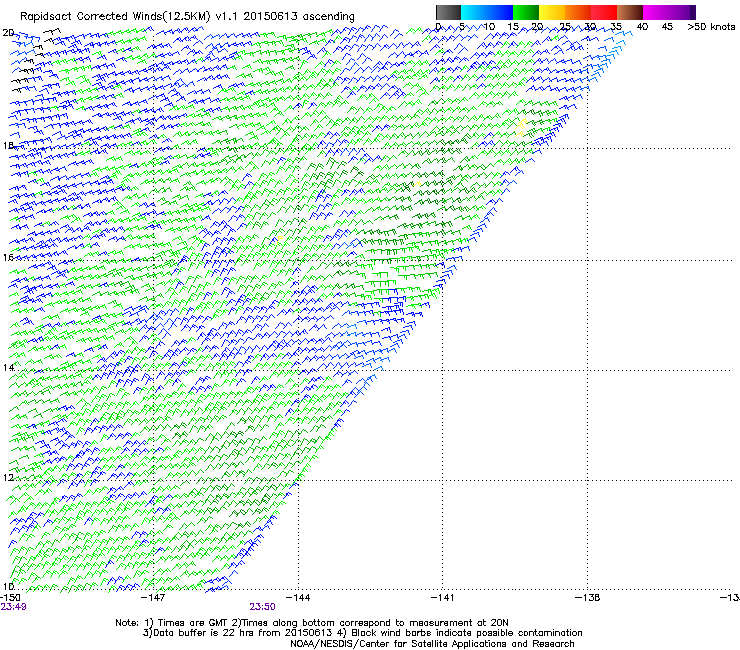Image resolution: width=740 pixels, height=650 pixels.
Task: Click the date '20150613 ascending' in the title
Action: pyautogui.click(x=299, y=17)
